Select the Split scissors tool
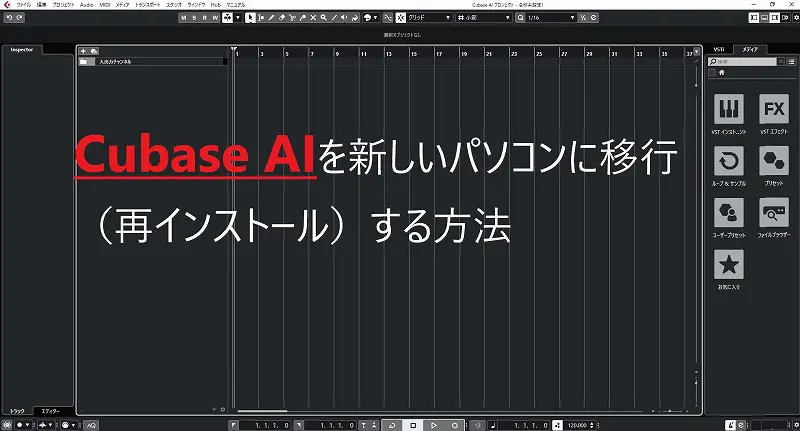 click(x=292, y=17)
